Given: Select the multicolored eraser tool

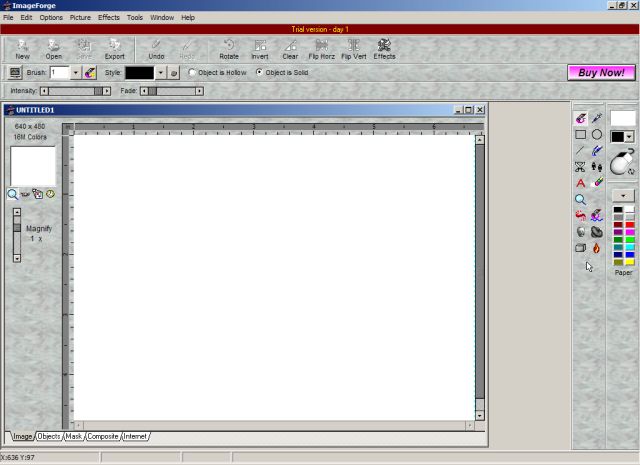Looking at the screenshot, I should point(597,183).
